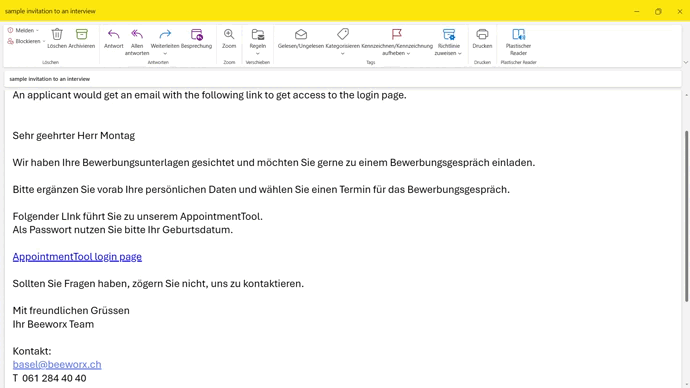Open the Melden report option
Screen dimensions: 690x388
click(x=21, y=30)
